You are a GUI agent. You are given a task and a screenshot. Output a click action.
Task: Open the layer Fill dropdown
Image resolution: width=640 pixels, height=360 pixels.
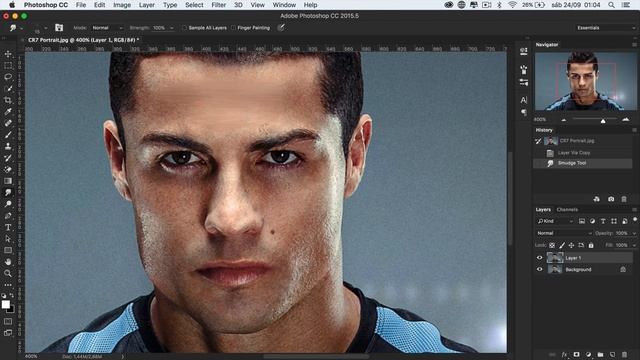coord(634,245)
